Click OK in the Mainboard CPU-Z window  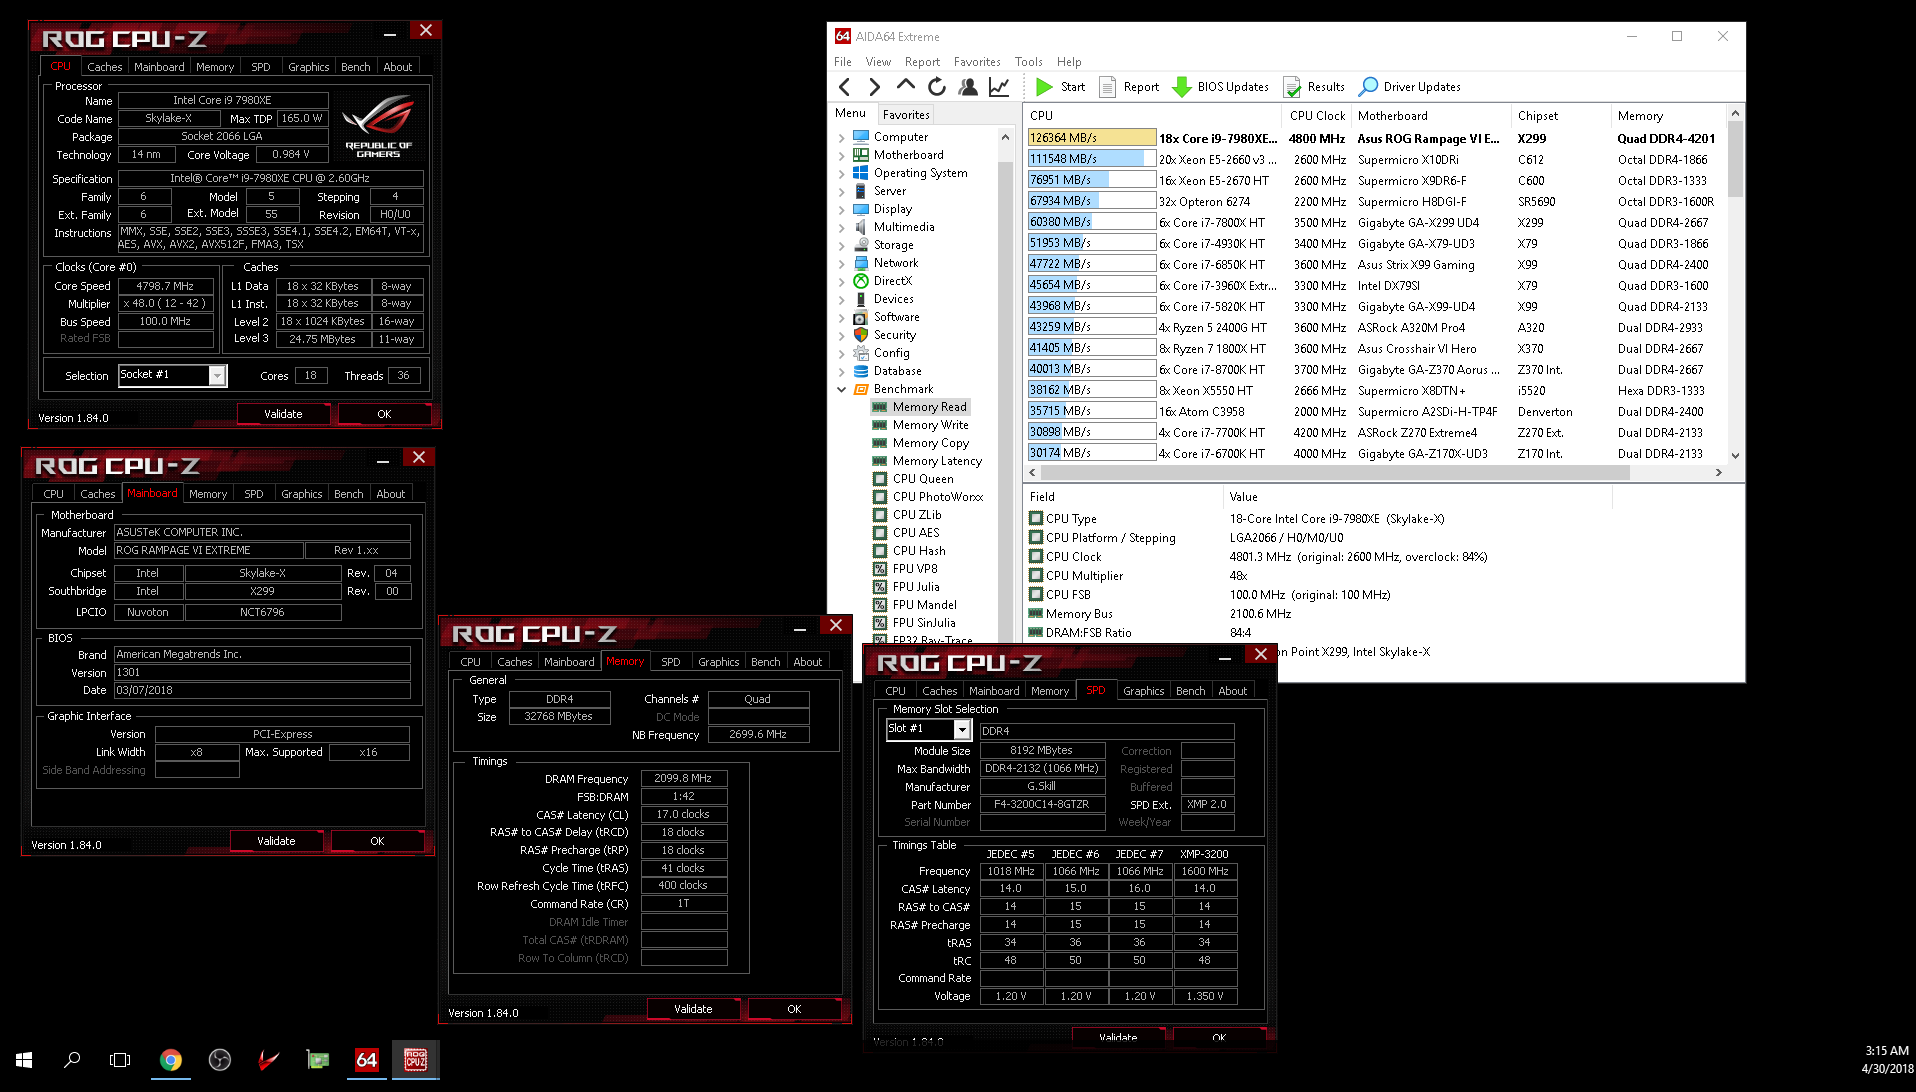pos(377,841)
